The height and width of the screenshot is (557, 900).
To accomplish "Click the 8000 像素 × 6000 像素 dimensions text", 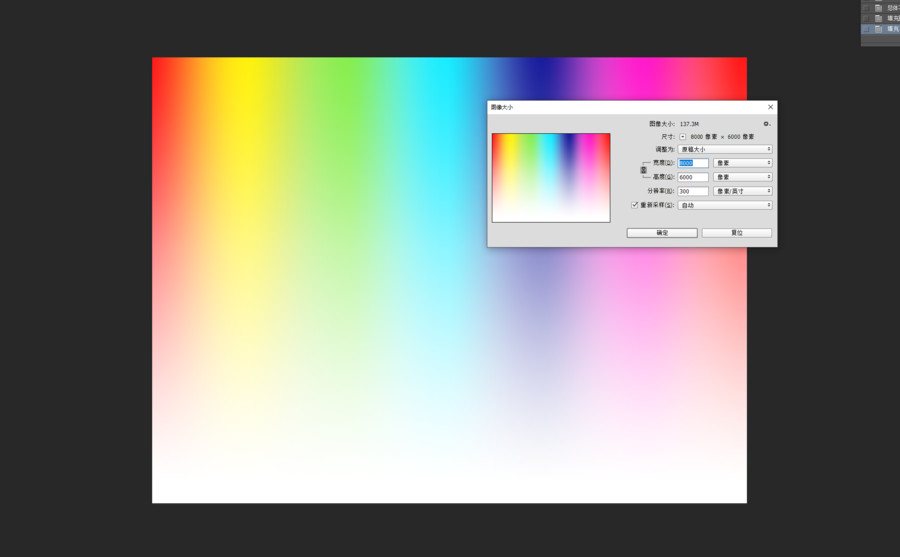I will [x=723, y=137].
